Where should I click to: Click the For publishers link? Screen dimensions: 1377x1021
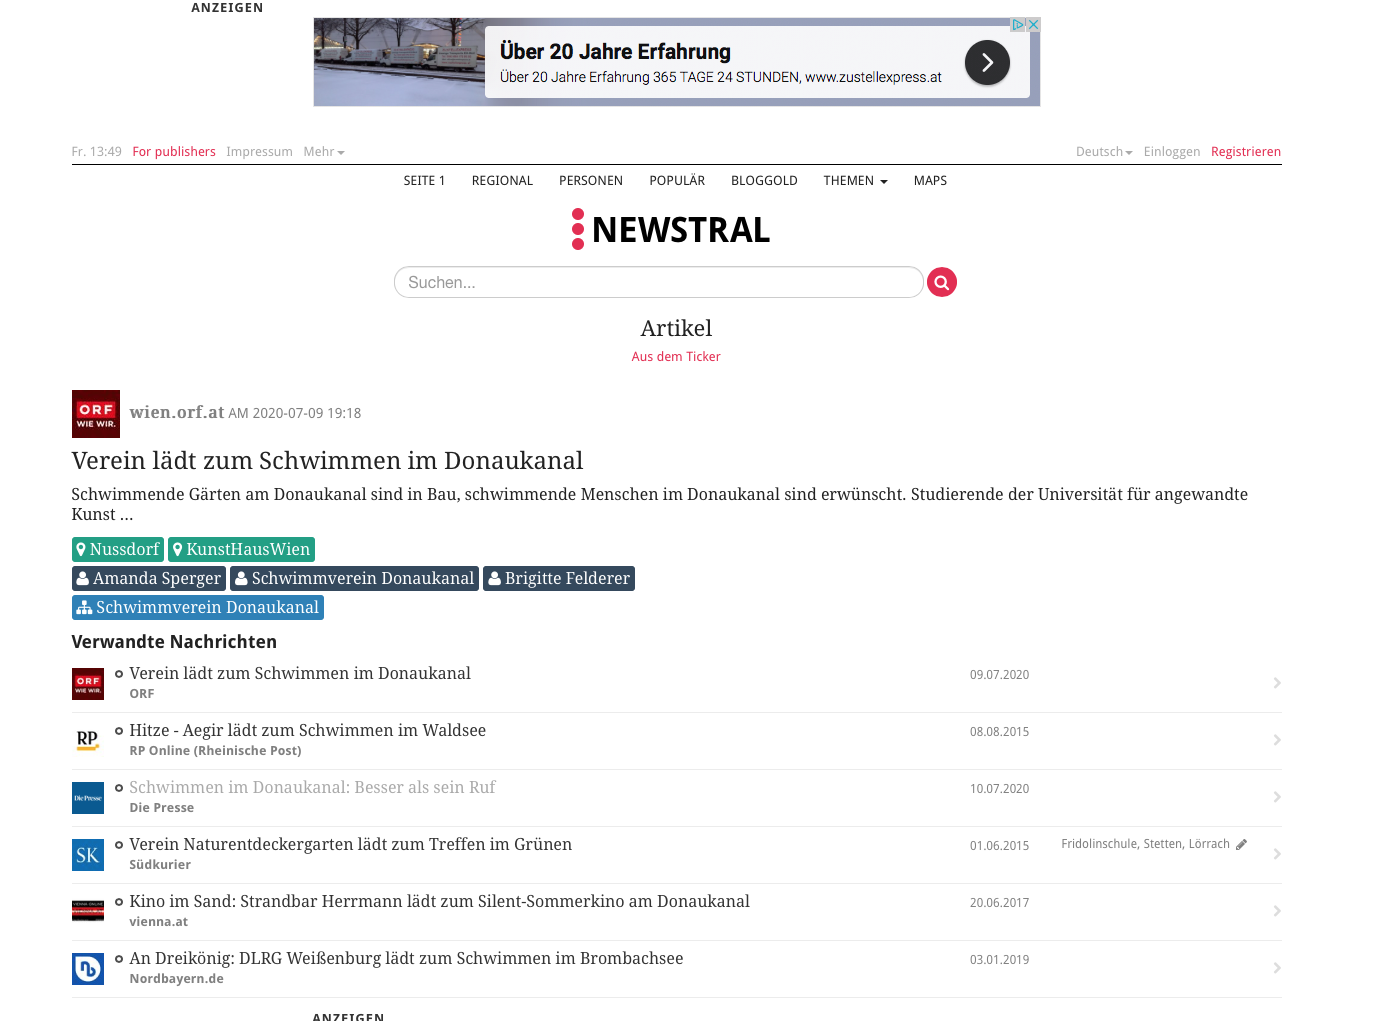(174, 152)
